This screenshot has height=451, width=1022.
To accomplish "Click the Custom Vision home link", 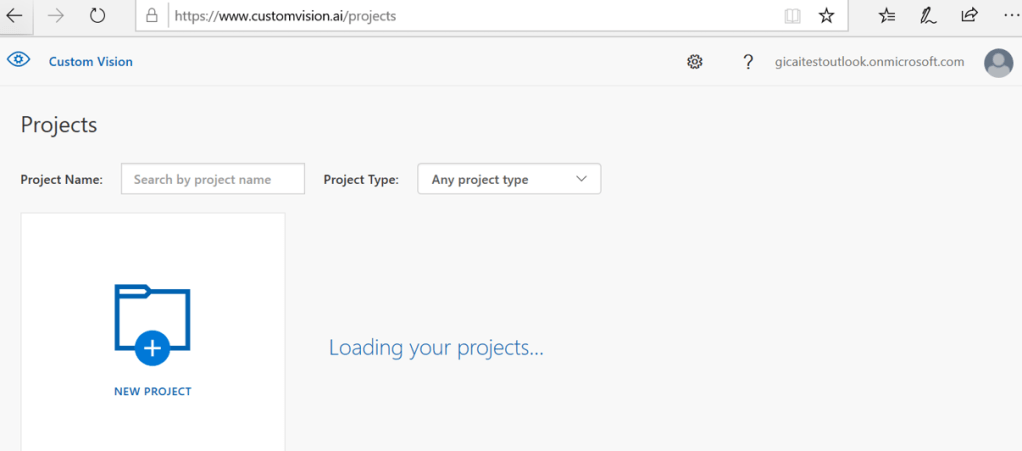I will tap(91, 62).
